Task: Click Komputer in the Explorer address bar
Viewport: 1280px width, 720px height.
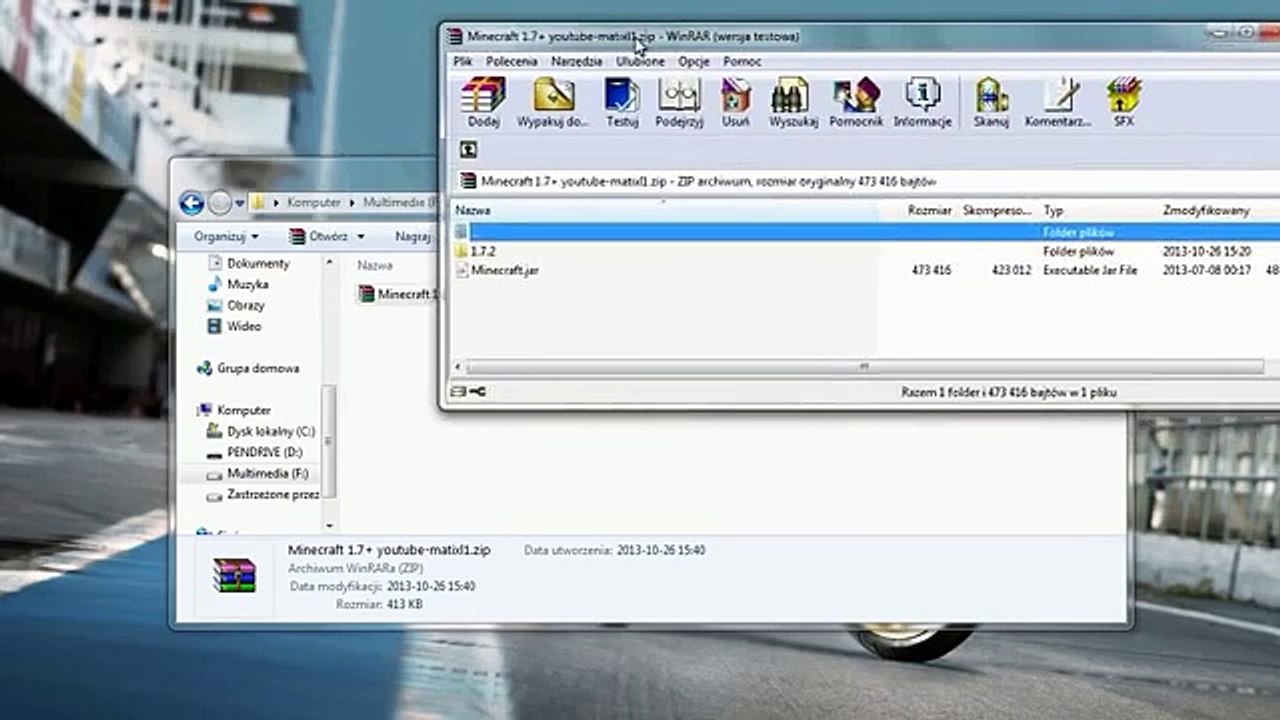Action: click(314, 203)
